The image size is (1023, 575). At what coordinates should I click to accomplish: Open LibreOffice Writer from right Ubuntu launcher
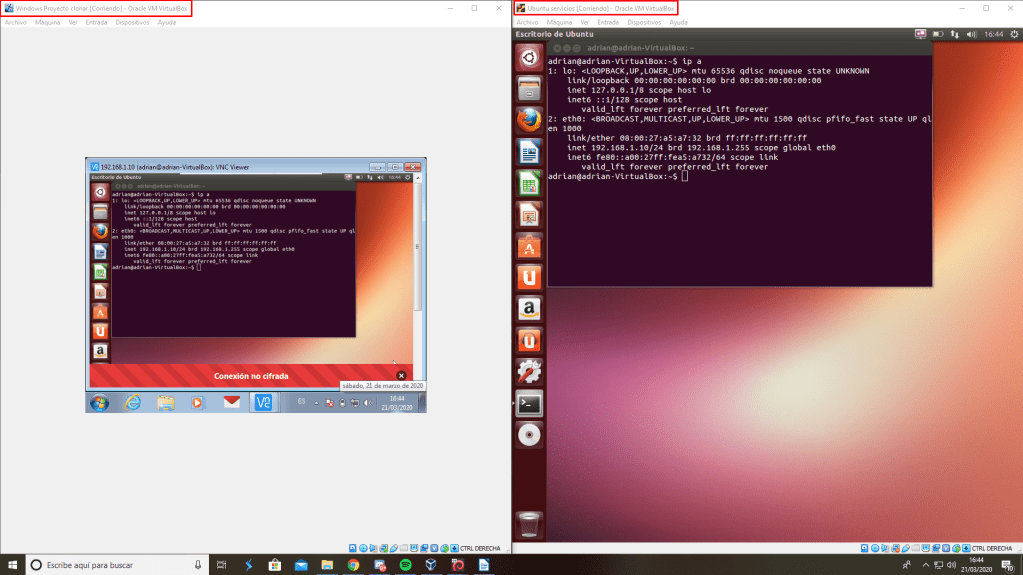point(529,152)
